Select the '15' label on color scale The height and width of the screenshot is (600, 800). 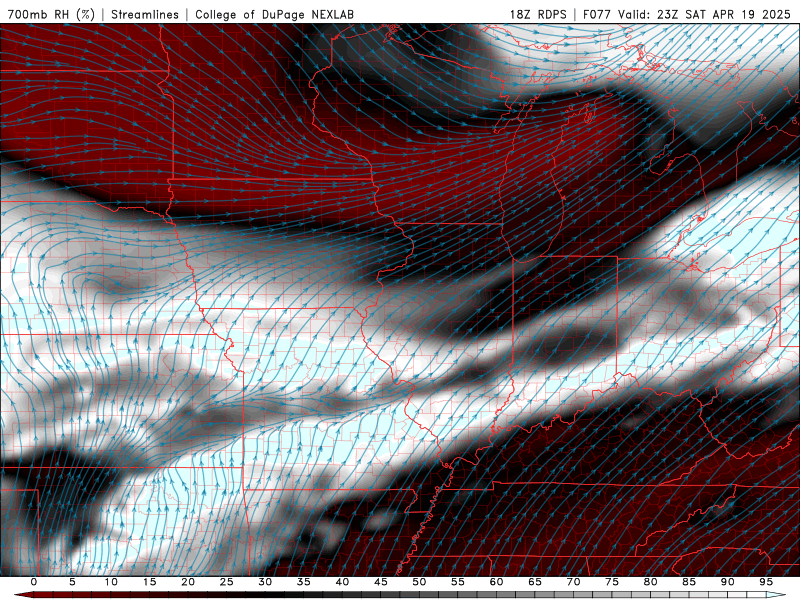[x=149, y=582]
